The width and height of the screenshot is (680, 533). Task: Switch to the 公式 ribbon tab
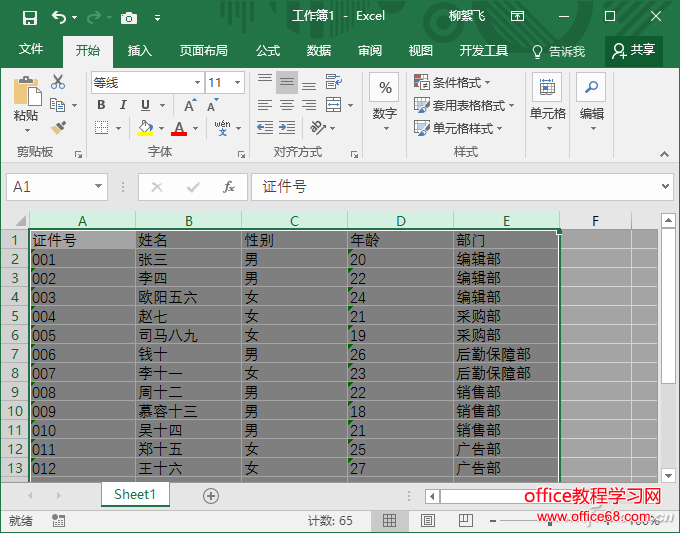click(x=268, y=50)
